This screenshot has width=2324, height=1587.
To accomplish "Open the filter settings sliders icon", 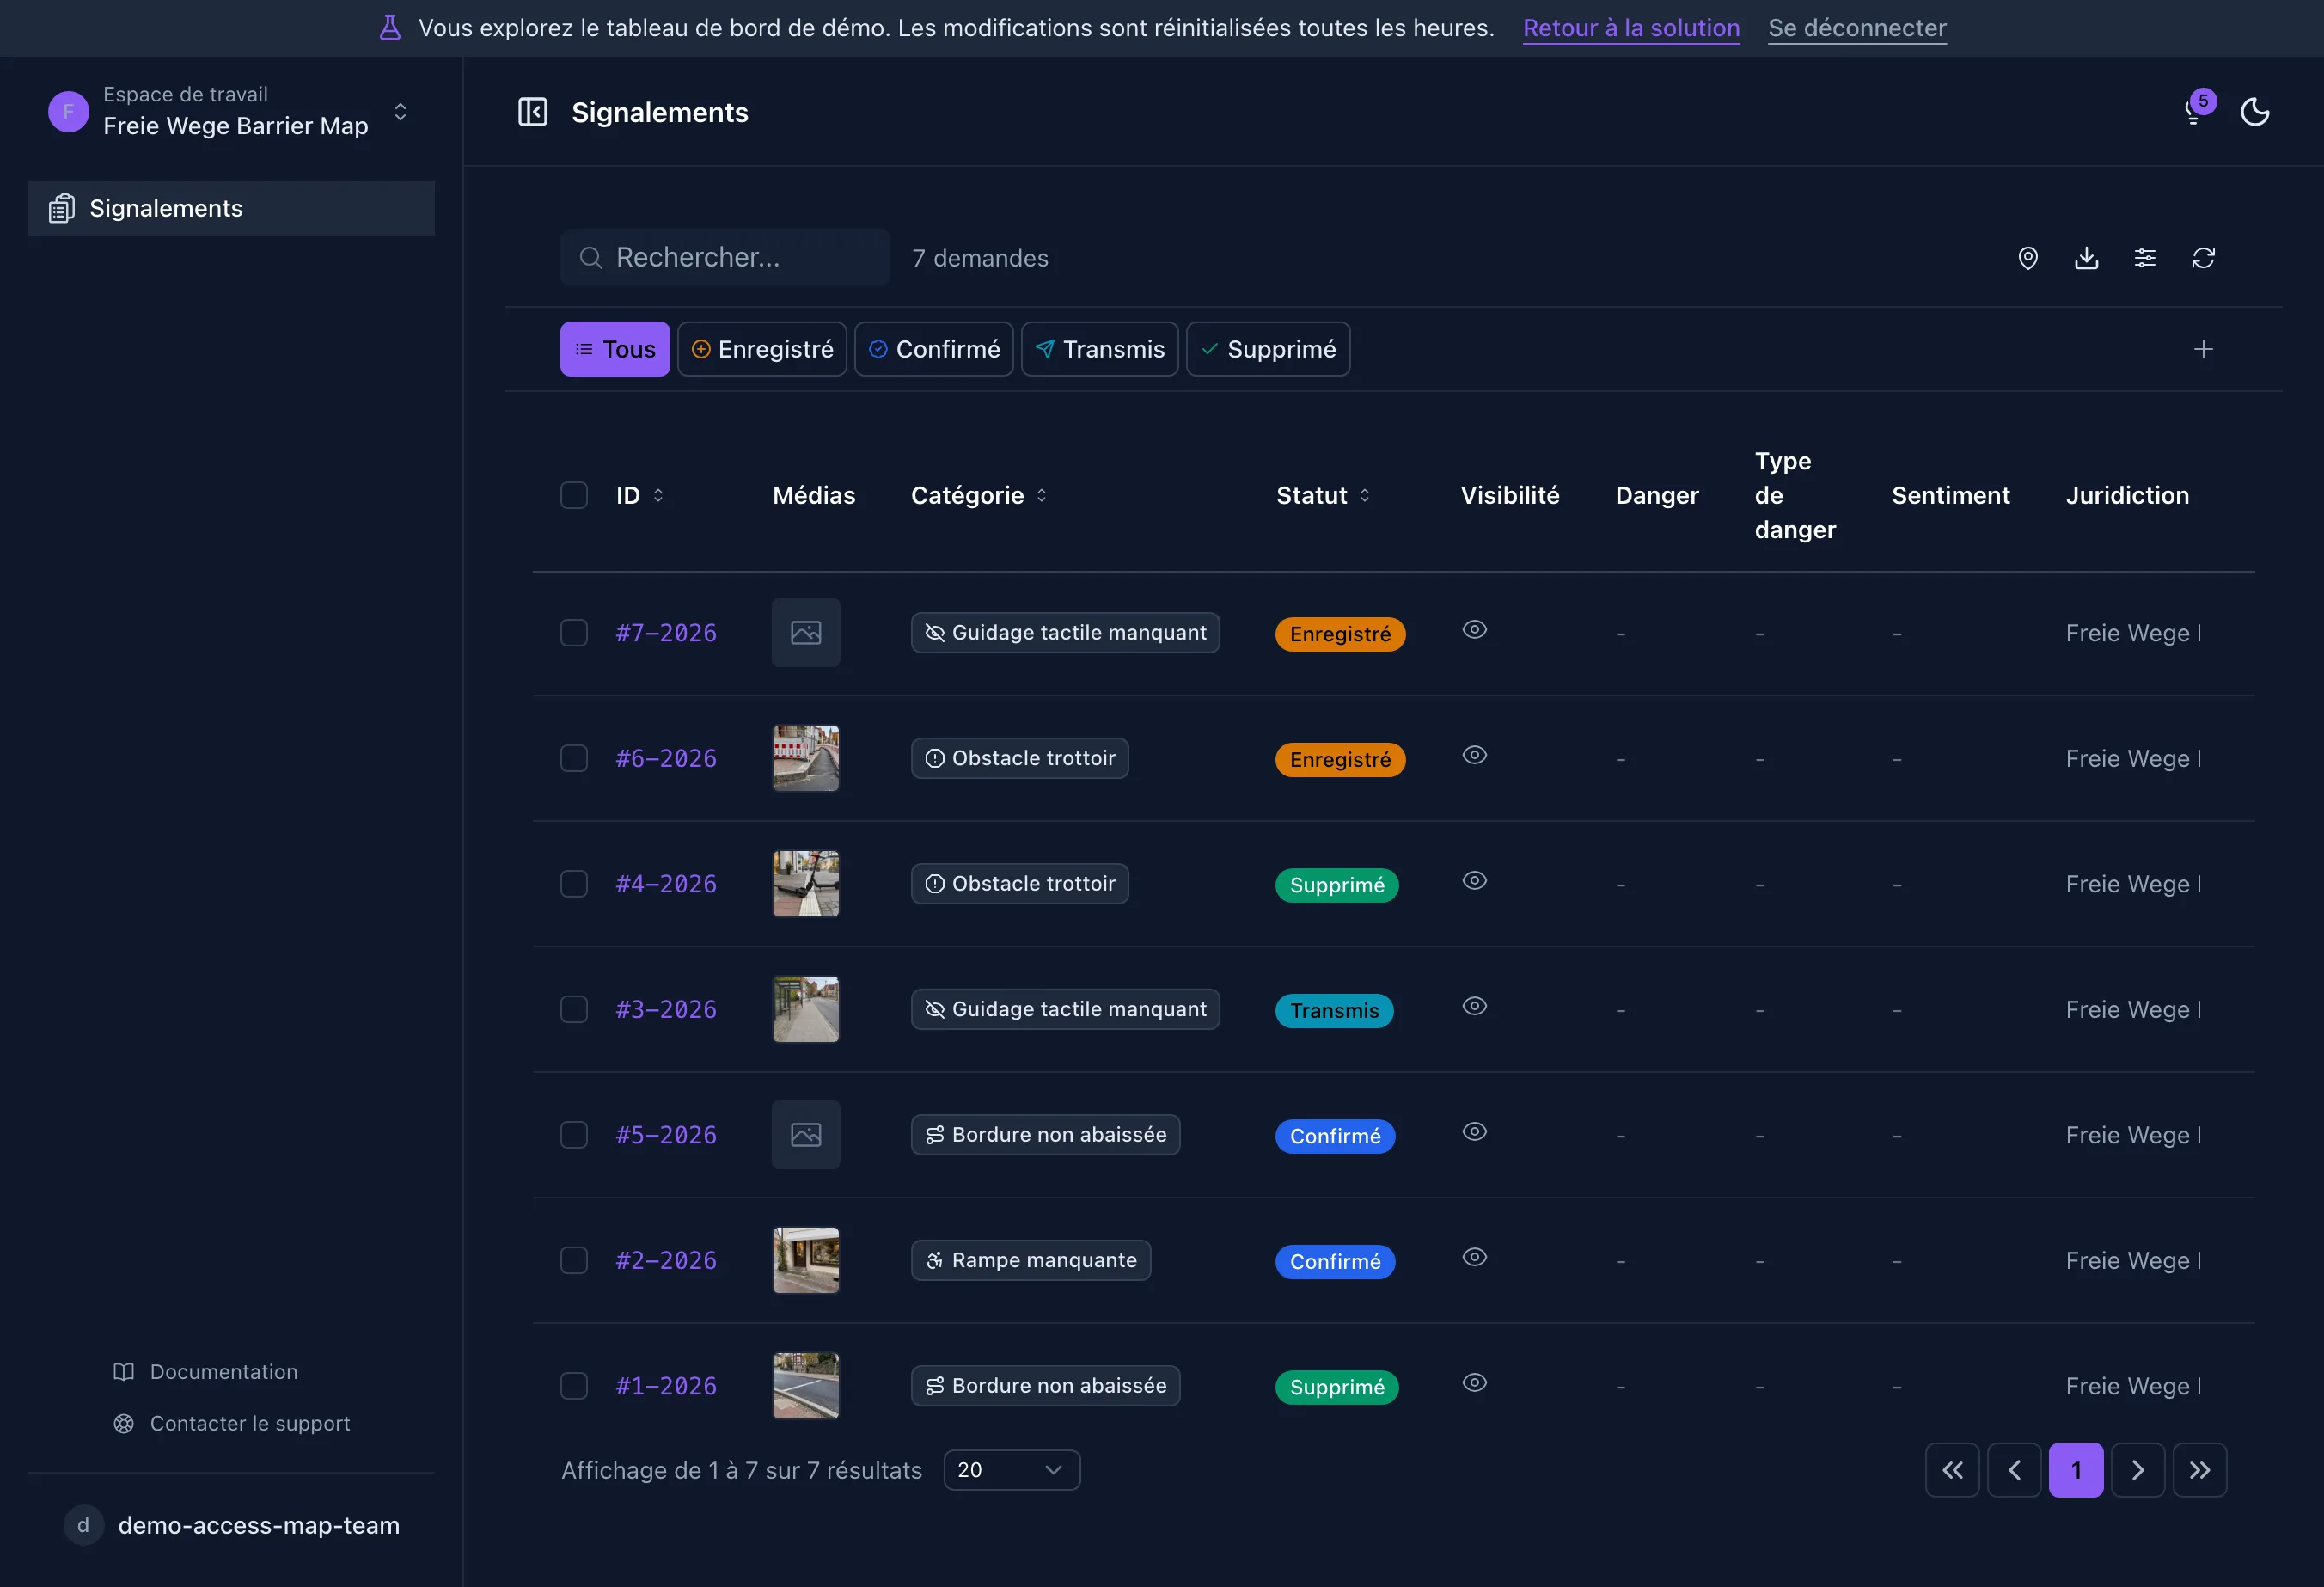I will [2145, 258].
